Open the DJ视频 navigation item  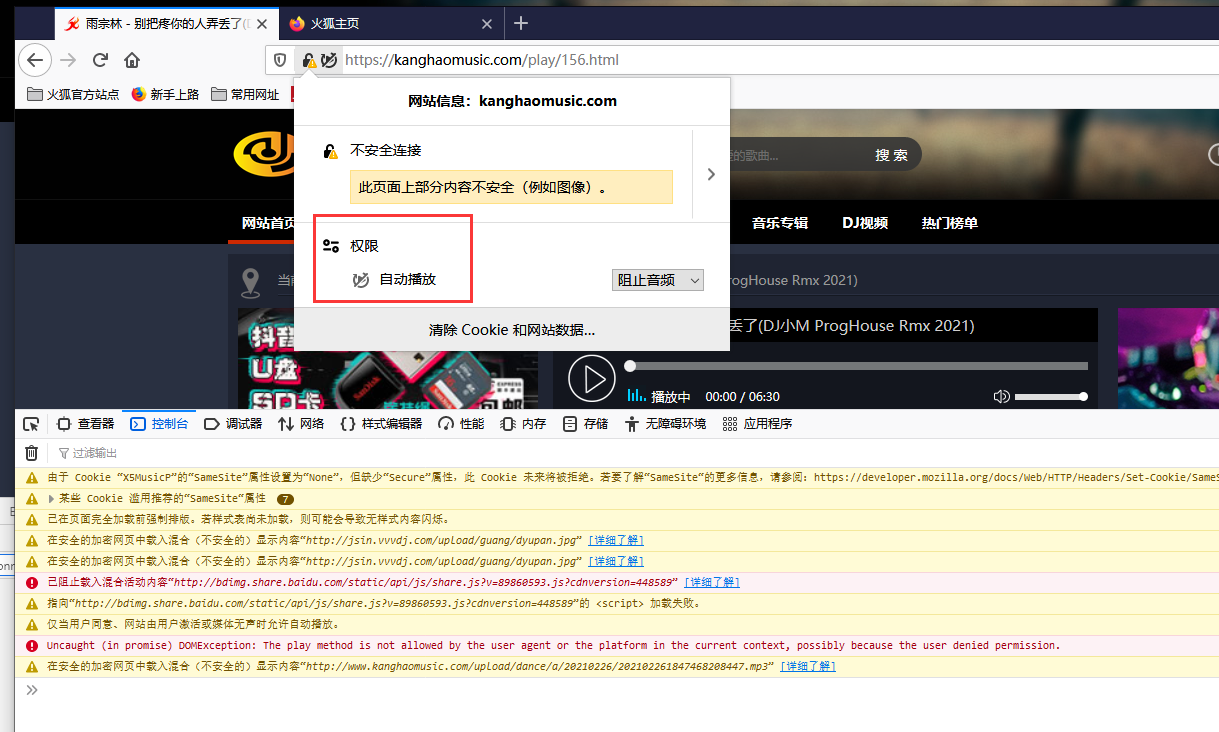coord(865,223)
